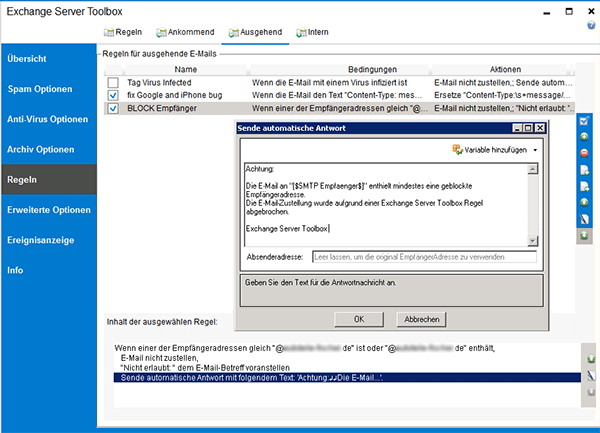
Task: Click the document with green arrow icon
Action: click(x=584, y=186)
